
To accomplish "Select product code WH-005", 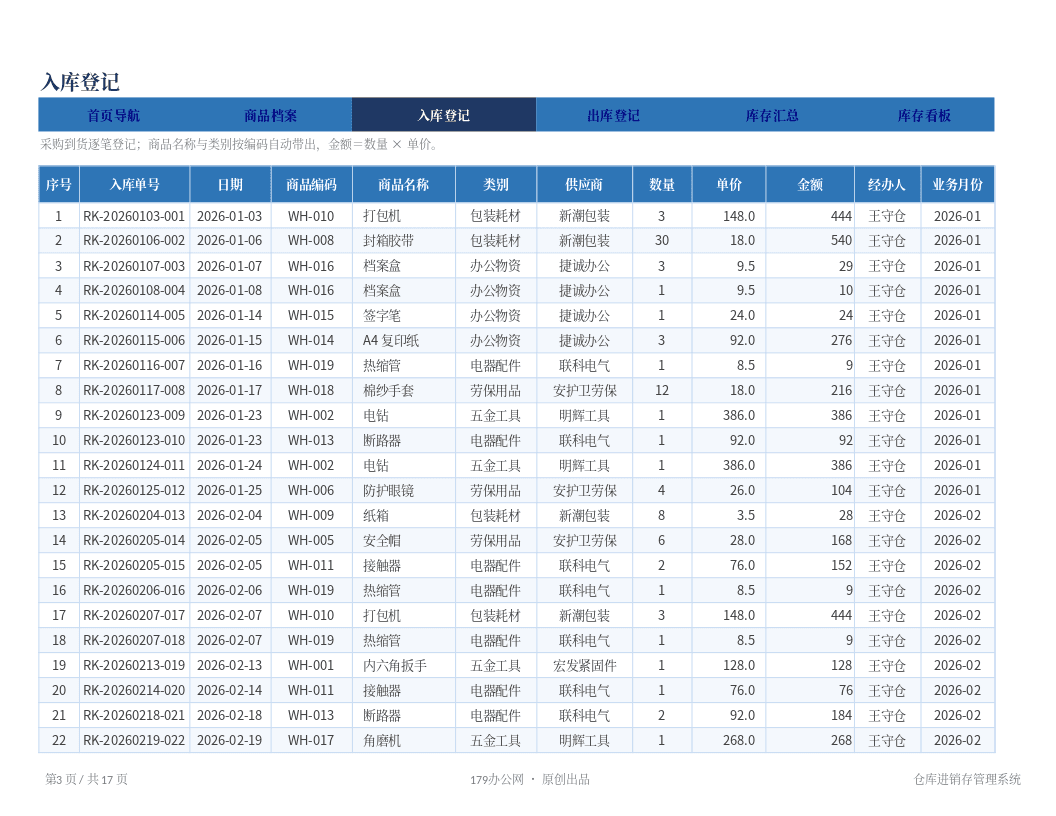I will (x=311, y=541).
